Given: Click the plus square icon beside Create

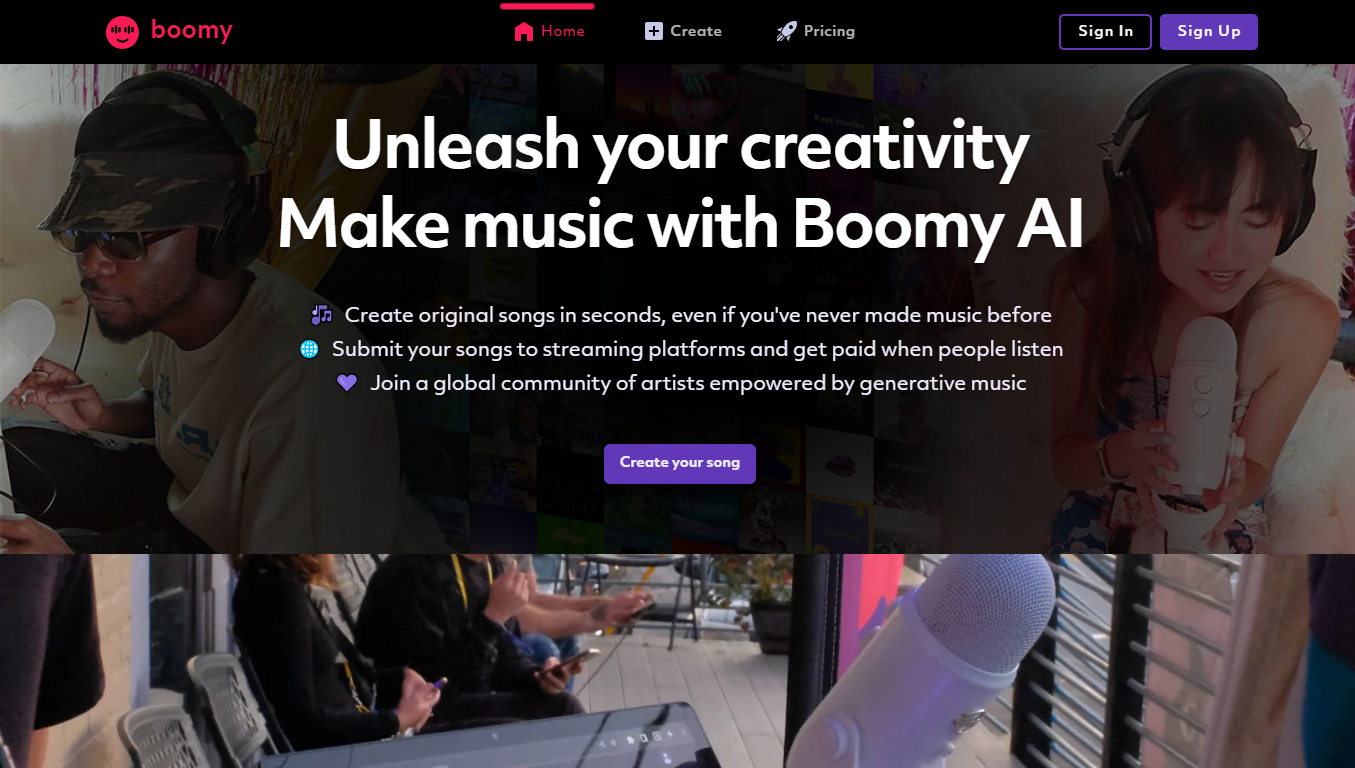Looking at the screenshot, I should (x=654, y=31).
